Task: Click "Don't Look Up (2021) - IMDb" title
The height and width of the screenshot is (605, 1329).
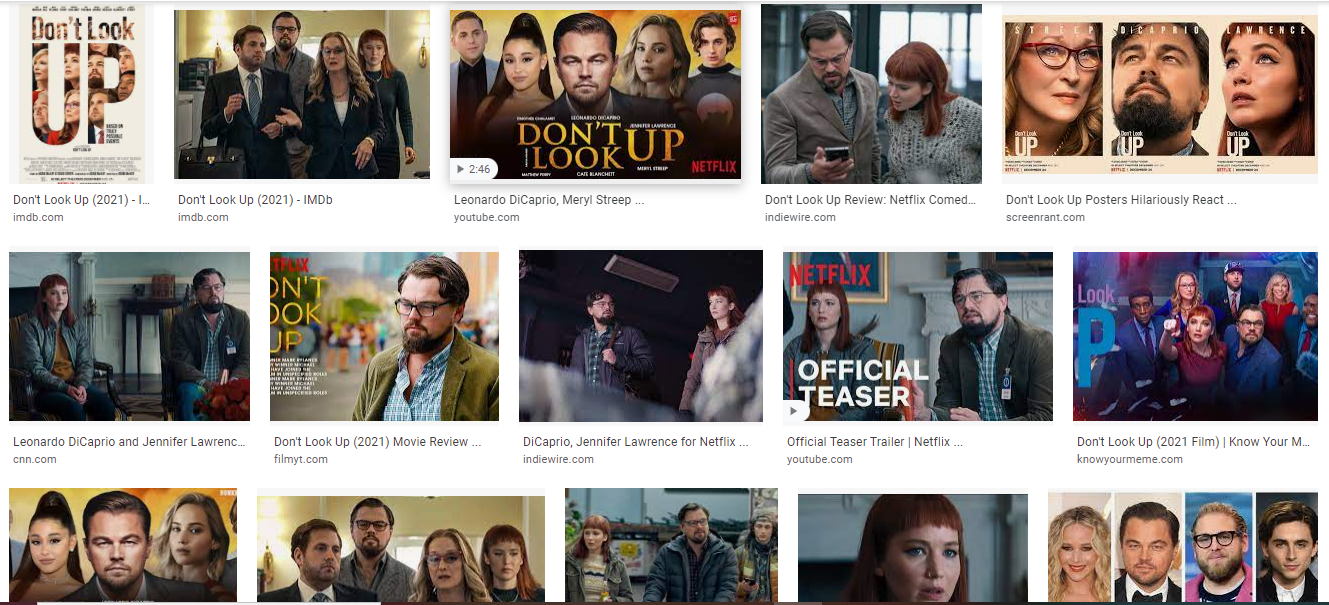Action: [x=255, y=200]
